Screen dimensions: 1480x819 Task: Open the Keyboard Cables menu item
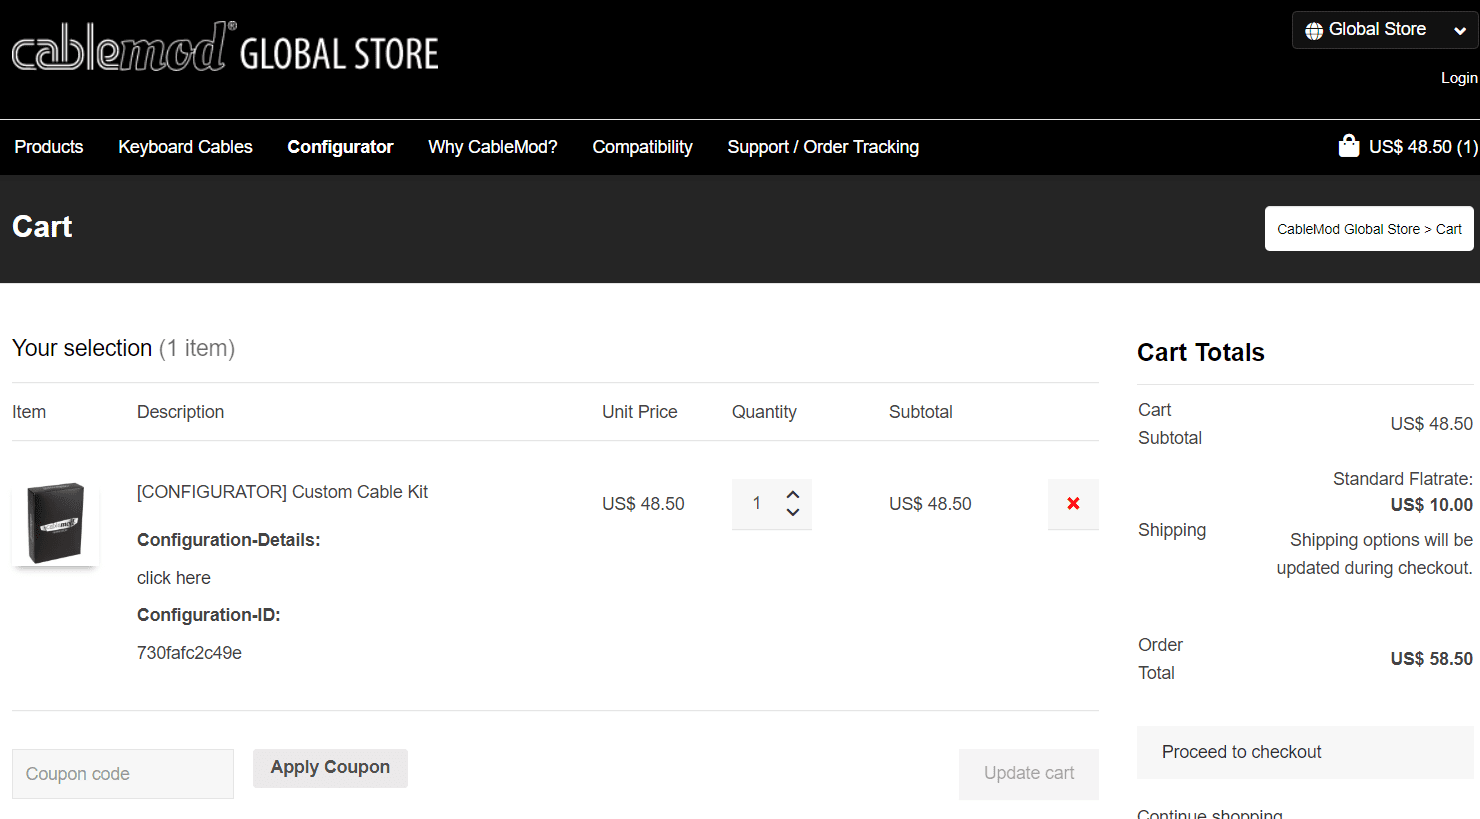coord(185,147)
